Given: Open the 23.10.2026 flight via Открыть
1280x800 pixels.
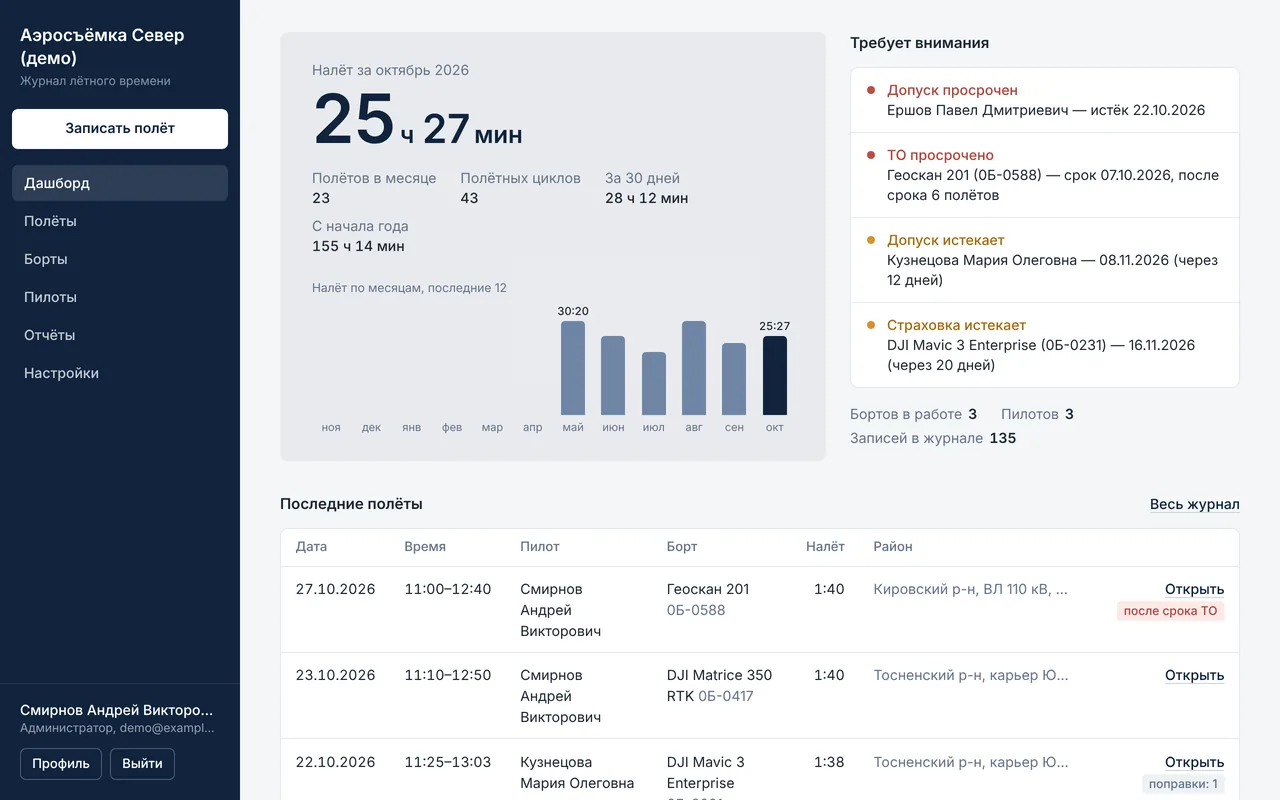Looking at the screenshot, I should click(x=1194, y=675).
